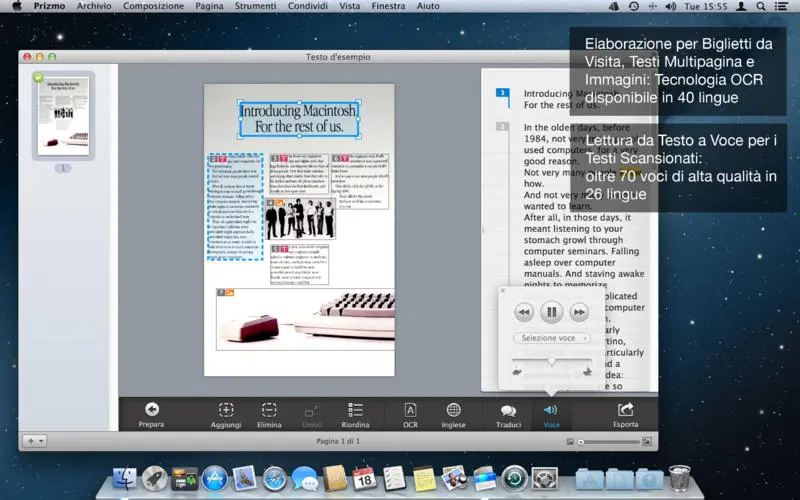Open the Traduci translate tool
800x500 pixels.
pyautogui.click(x=508, y=409)
